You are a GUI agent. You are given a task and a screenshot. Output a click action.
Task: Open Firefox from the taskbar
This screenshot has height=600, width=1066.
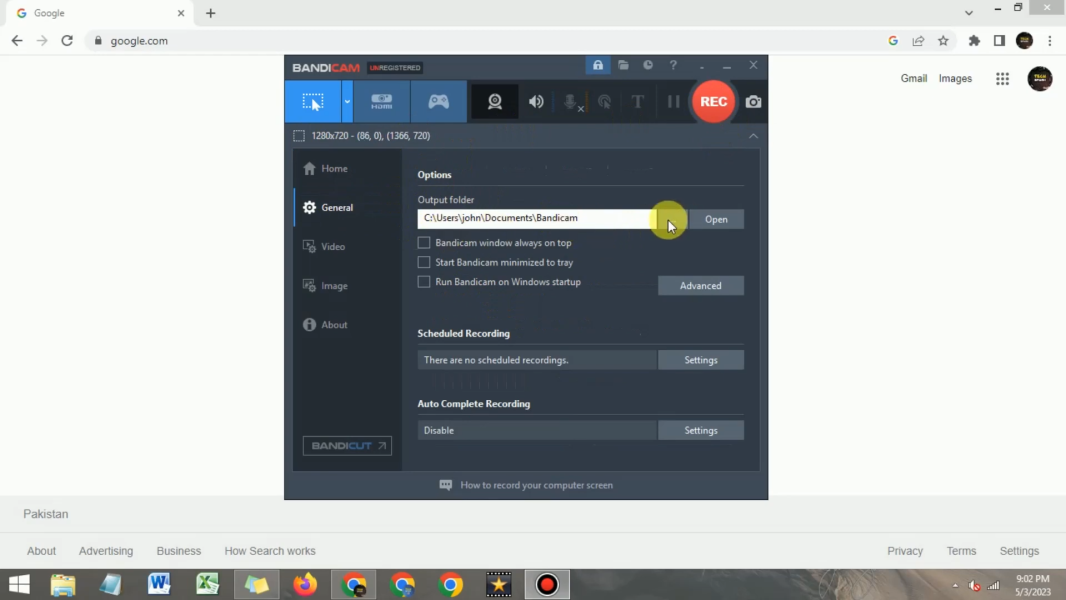click(x=305, y=584)
